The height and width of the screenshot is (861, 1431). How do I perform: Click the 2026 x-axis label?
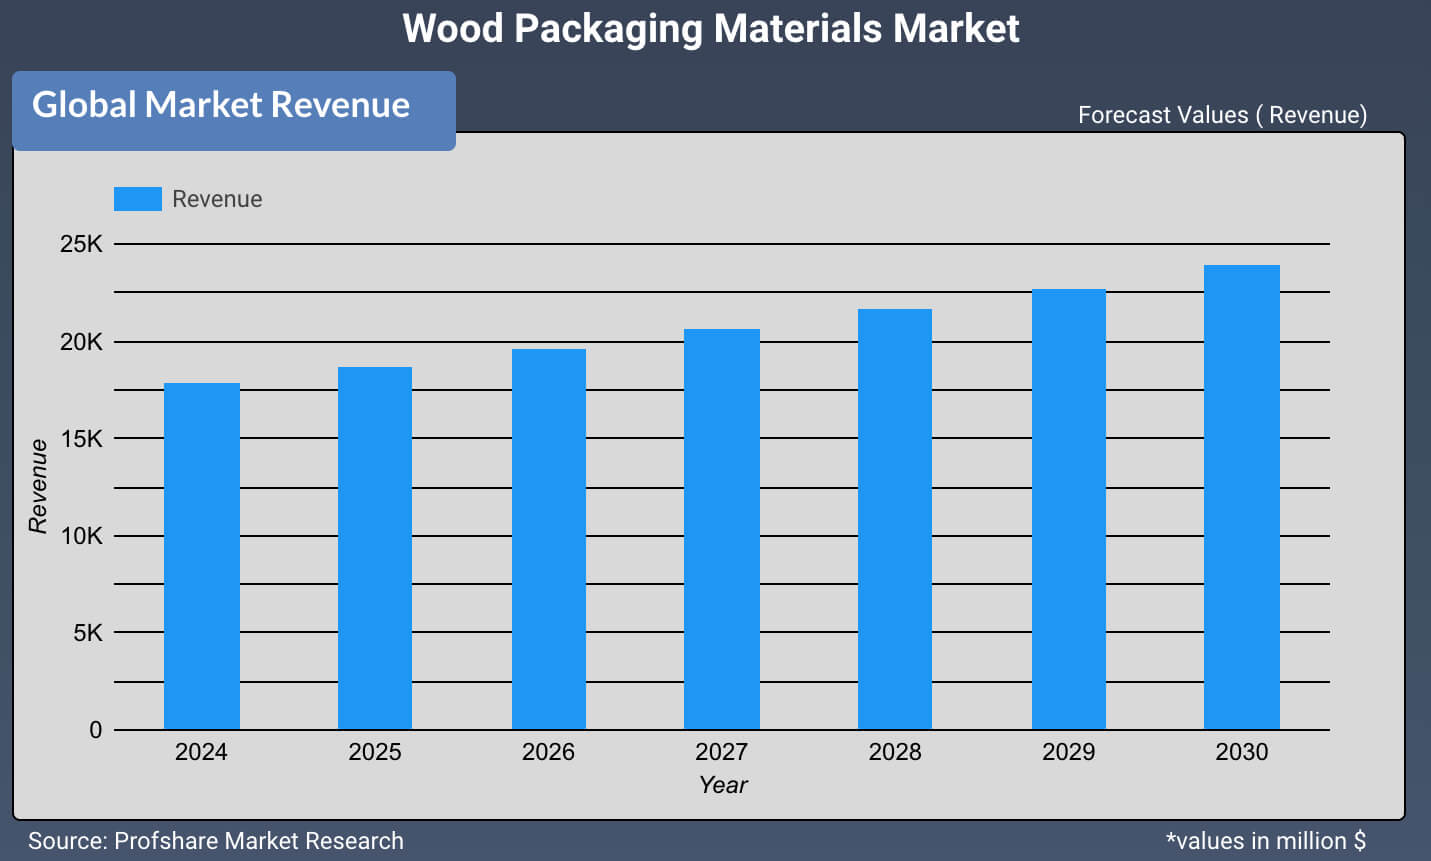click(548, 752)
